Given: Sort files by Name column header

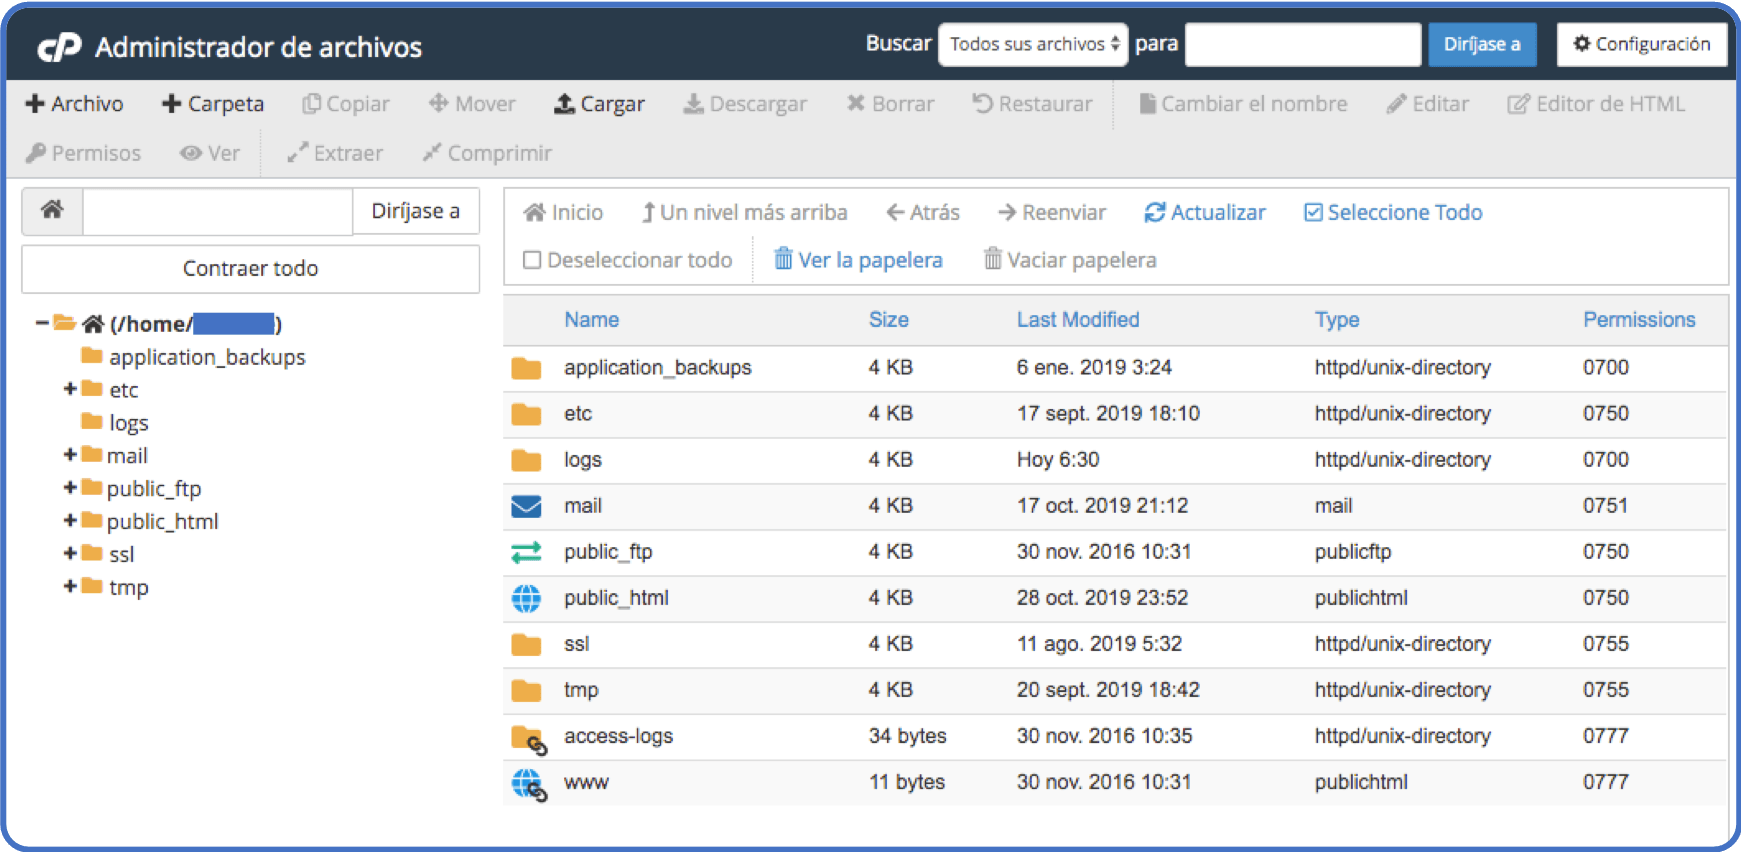Looking at the screenshot, I should 592,320.
